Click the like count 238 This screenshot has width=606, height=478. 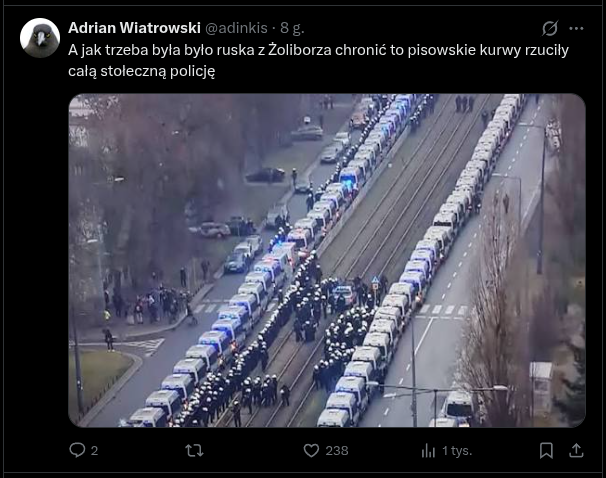click(x=337, y=451)
